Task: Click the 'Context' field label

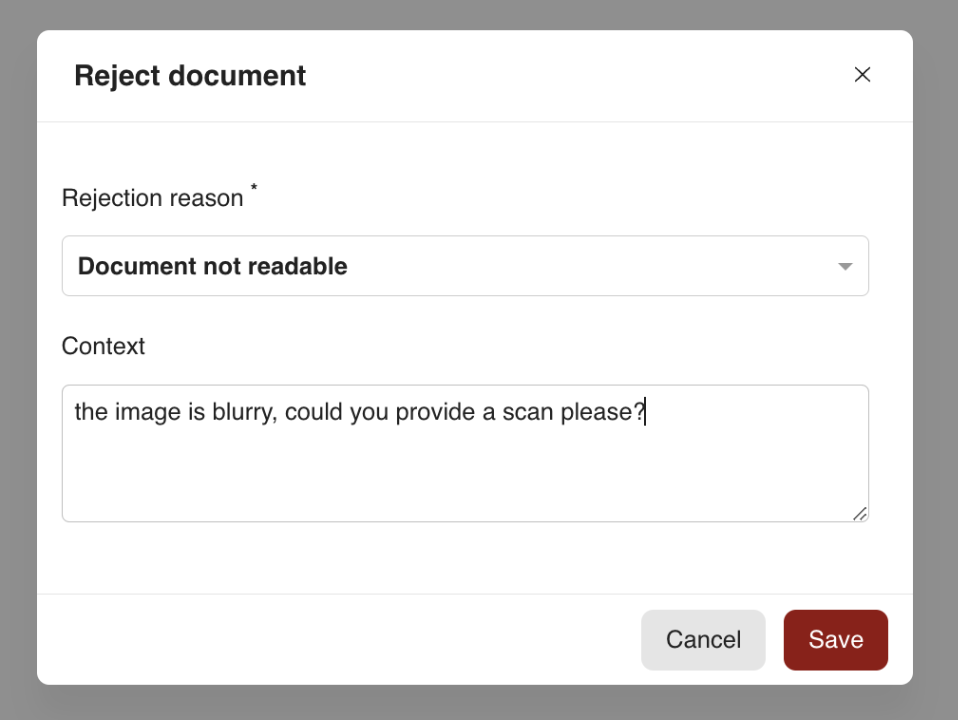Action: click(103, 346)
